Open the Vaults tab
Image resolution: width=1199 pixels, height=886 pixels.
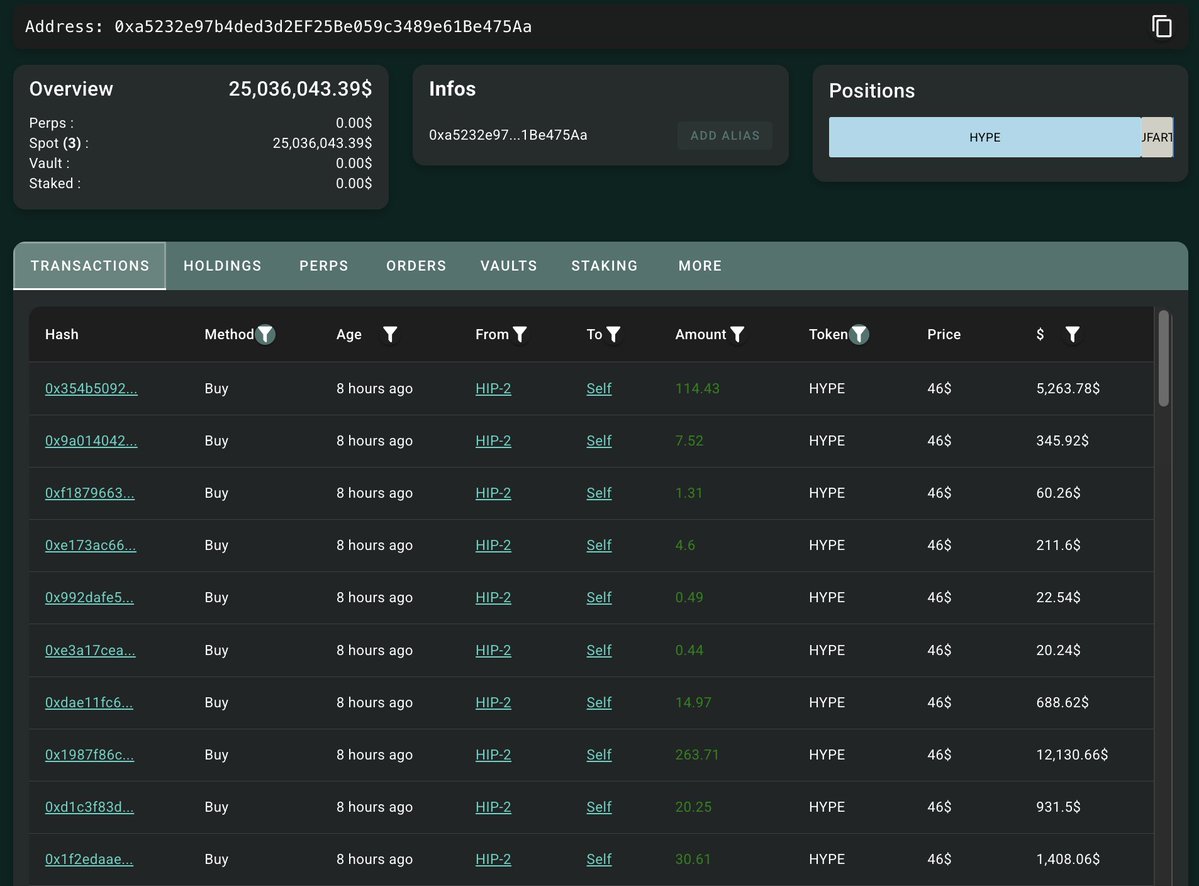click(x=509, y=266)
